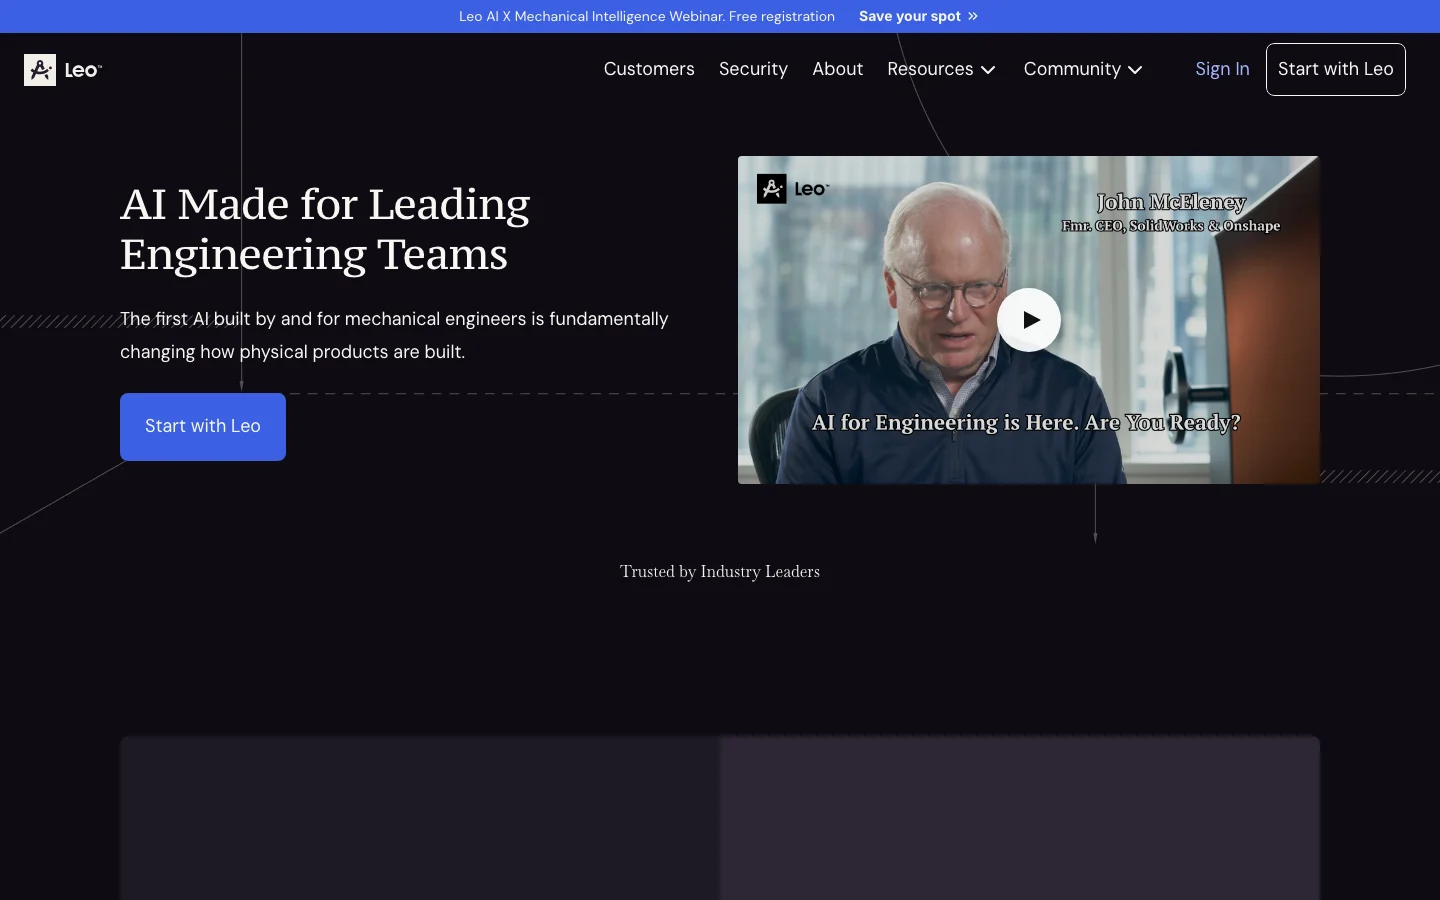Click the John McEleney name caption in the video
The height and width of the screenshot is (900, 1440).
click(x=1171, y=203)
